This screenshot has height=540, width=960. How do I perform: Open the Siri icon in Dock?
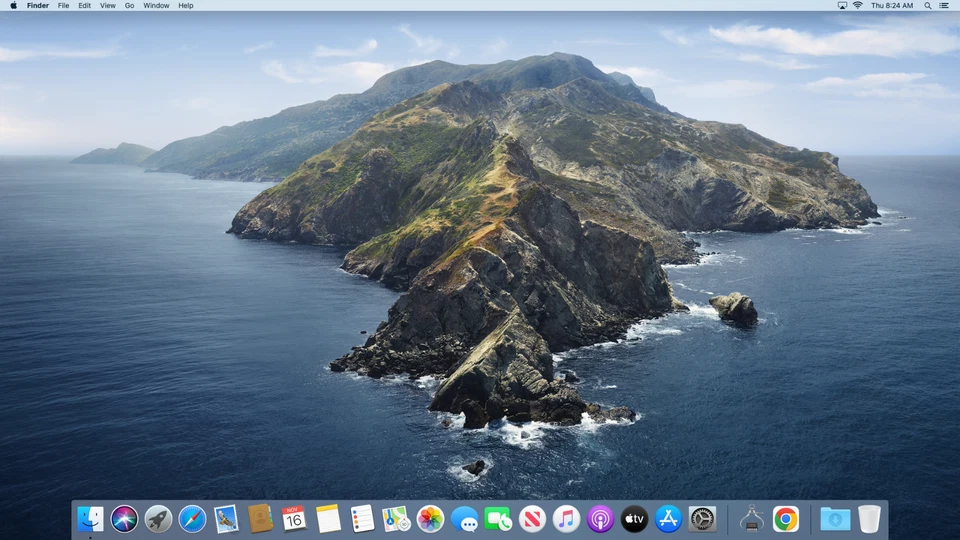point(124,518)
